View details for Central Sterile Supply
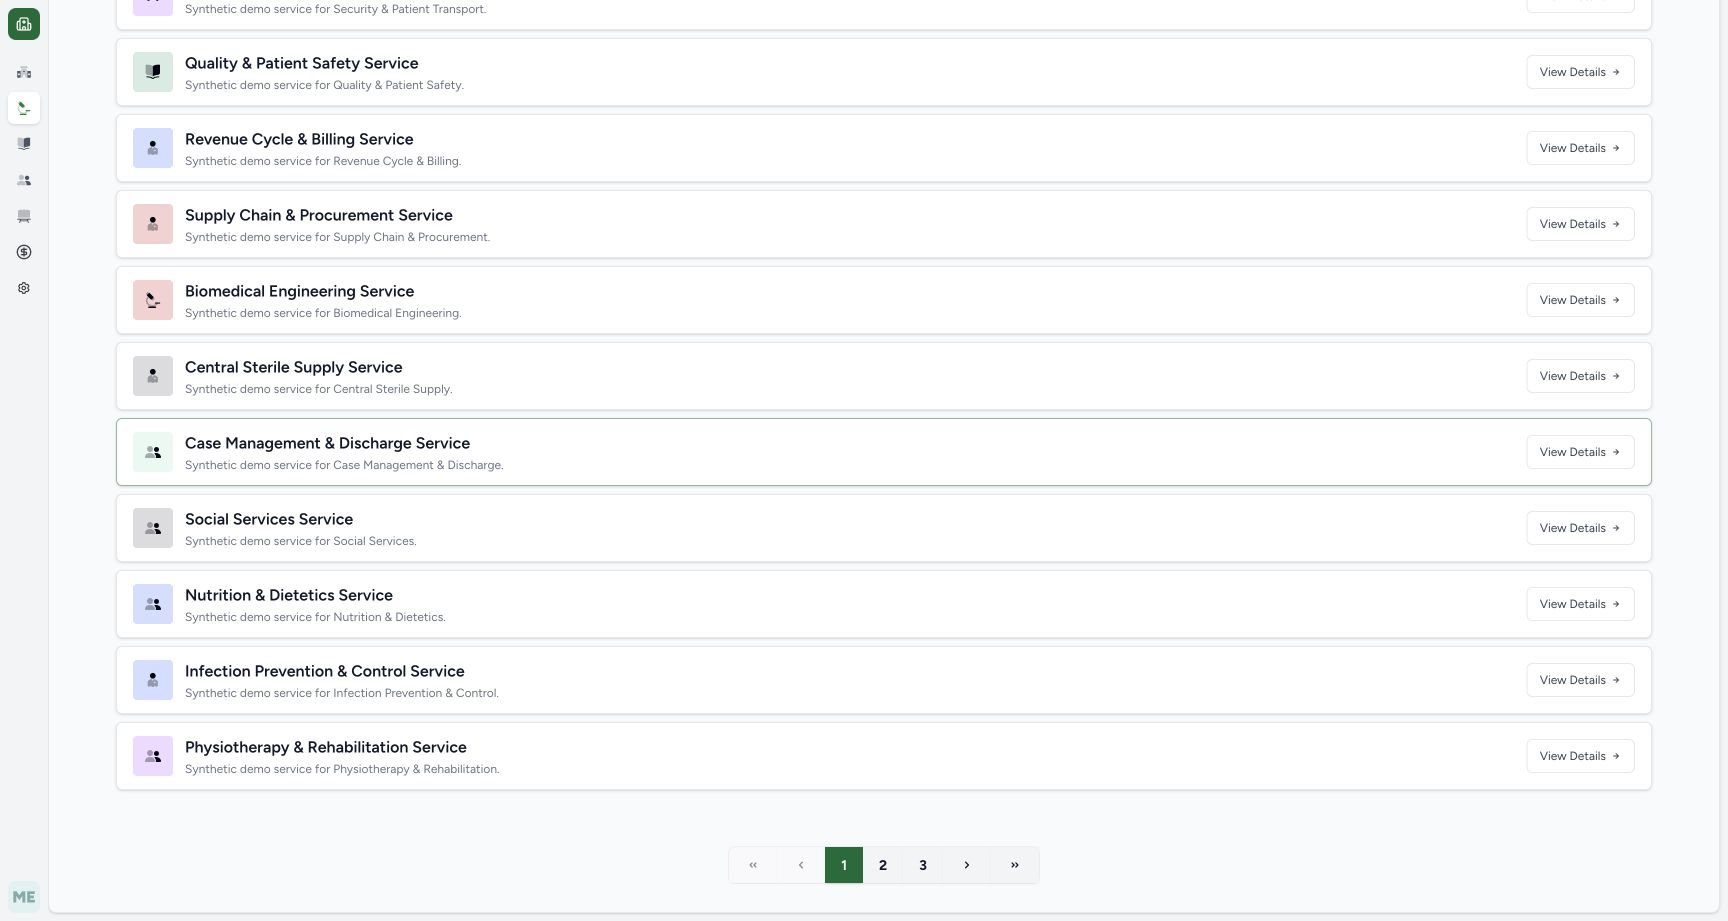This screenshot has height=921, width=1728. 1580,376
